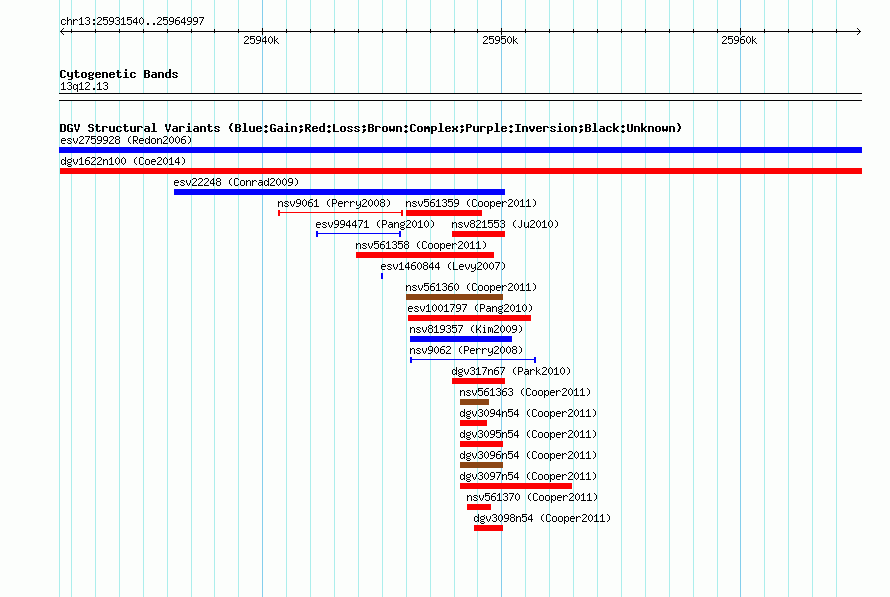This screenshot has width=890, height=597.
Task: Select the red dgv3095n54 variant bar
Action: [x=481, y=444]
